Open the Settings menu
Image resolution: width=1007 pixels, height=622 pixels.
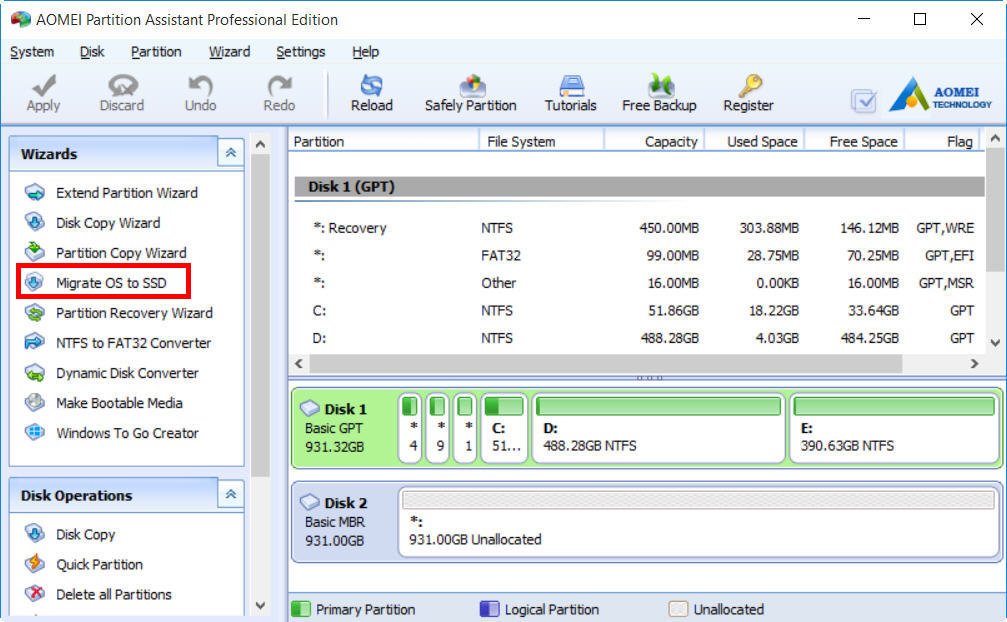(301, 52)
